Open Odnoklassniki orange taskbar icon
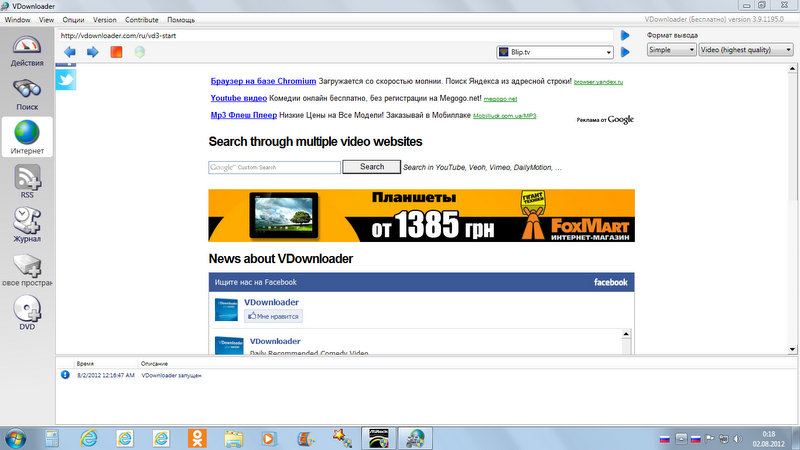 tap(197, 438)
